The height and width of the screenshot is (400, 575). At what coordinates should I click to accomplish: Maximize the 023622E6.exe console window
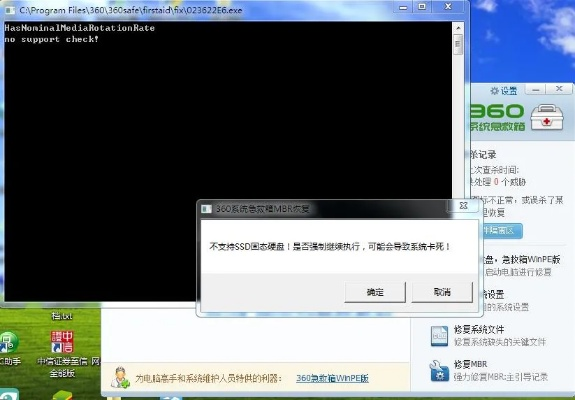point(422,7)
